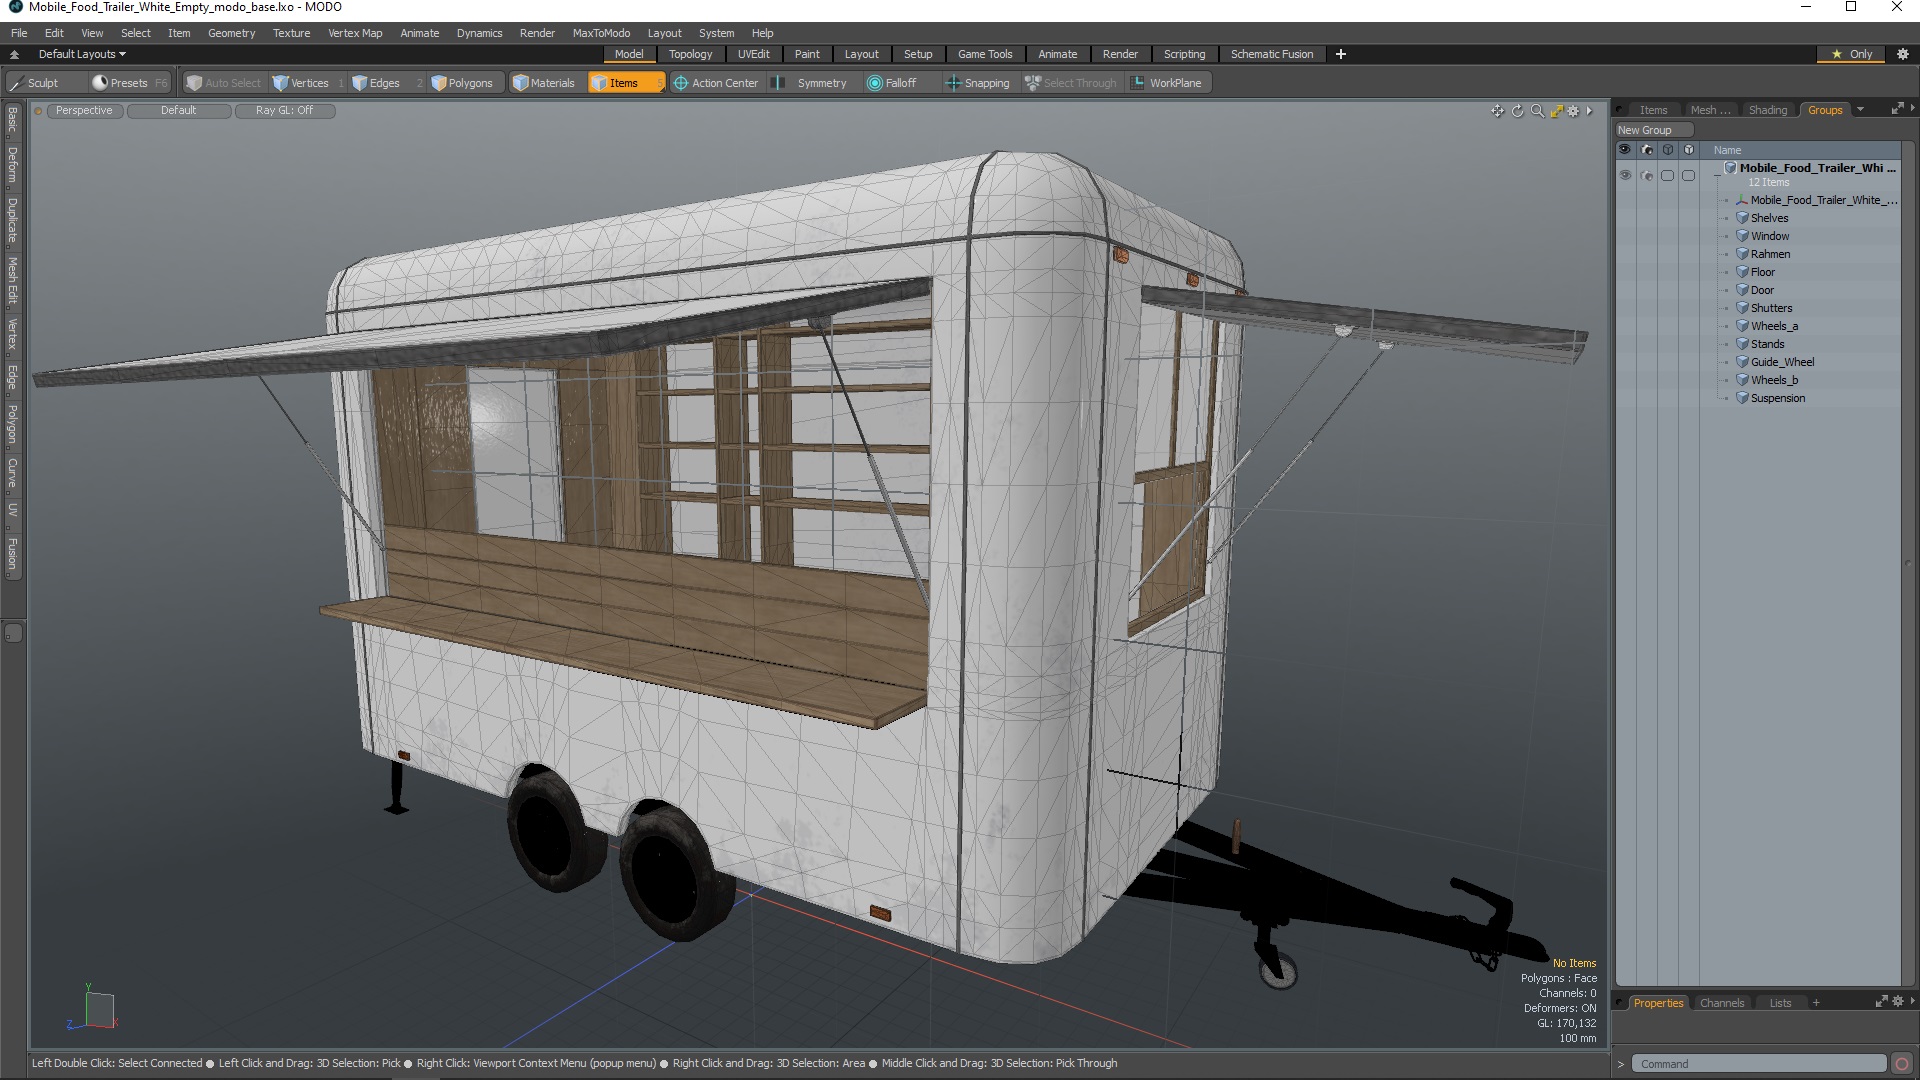Click the WorkPlane icon
The height and width of the screenshot is (1080, 1920).
tap(1138, 83)
